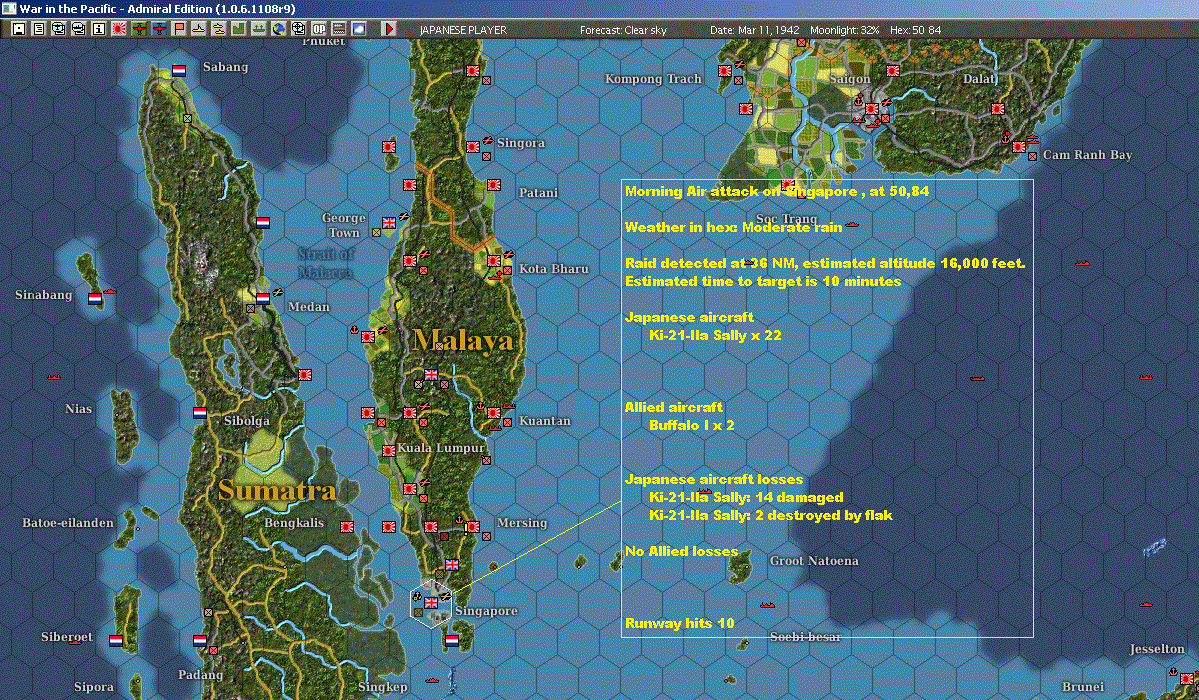Select the Japanese base icon at Kuantan
Screen dimensions: 1199x700
point(495,412)
